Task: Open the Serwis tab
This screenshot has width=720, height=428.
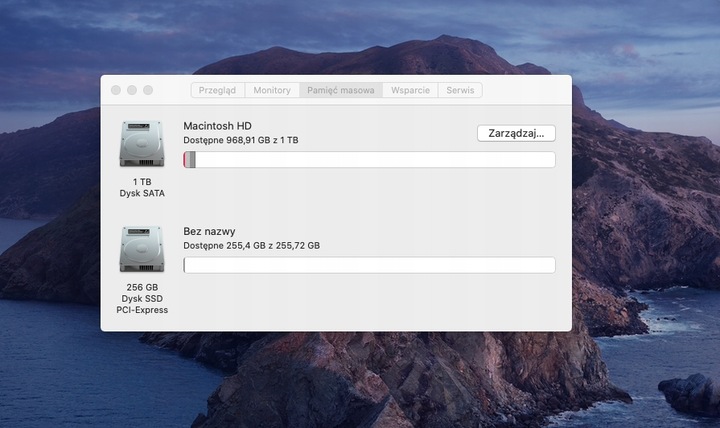Action: [x=460, y=90]
